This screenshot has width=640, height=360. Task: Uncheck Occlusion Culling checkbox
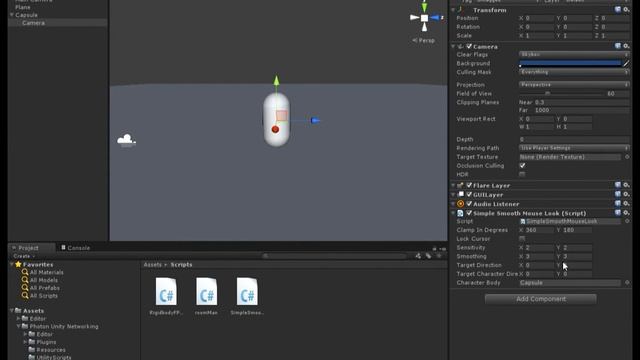522,166
